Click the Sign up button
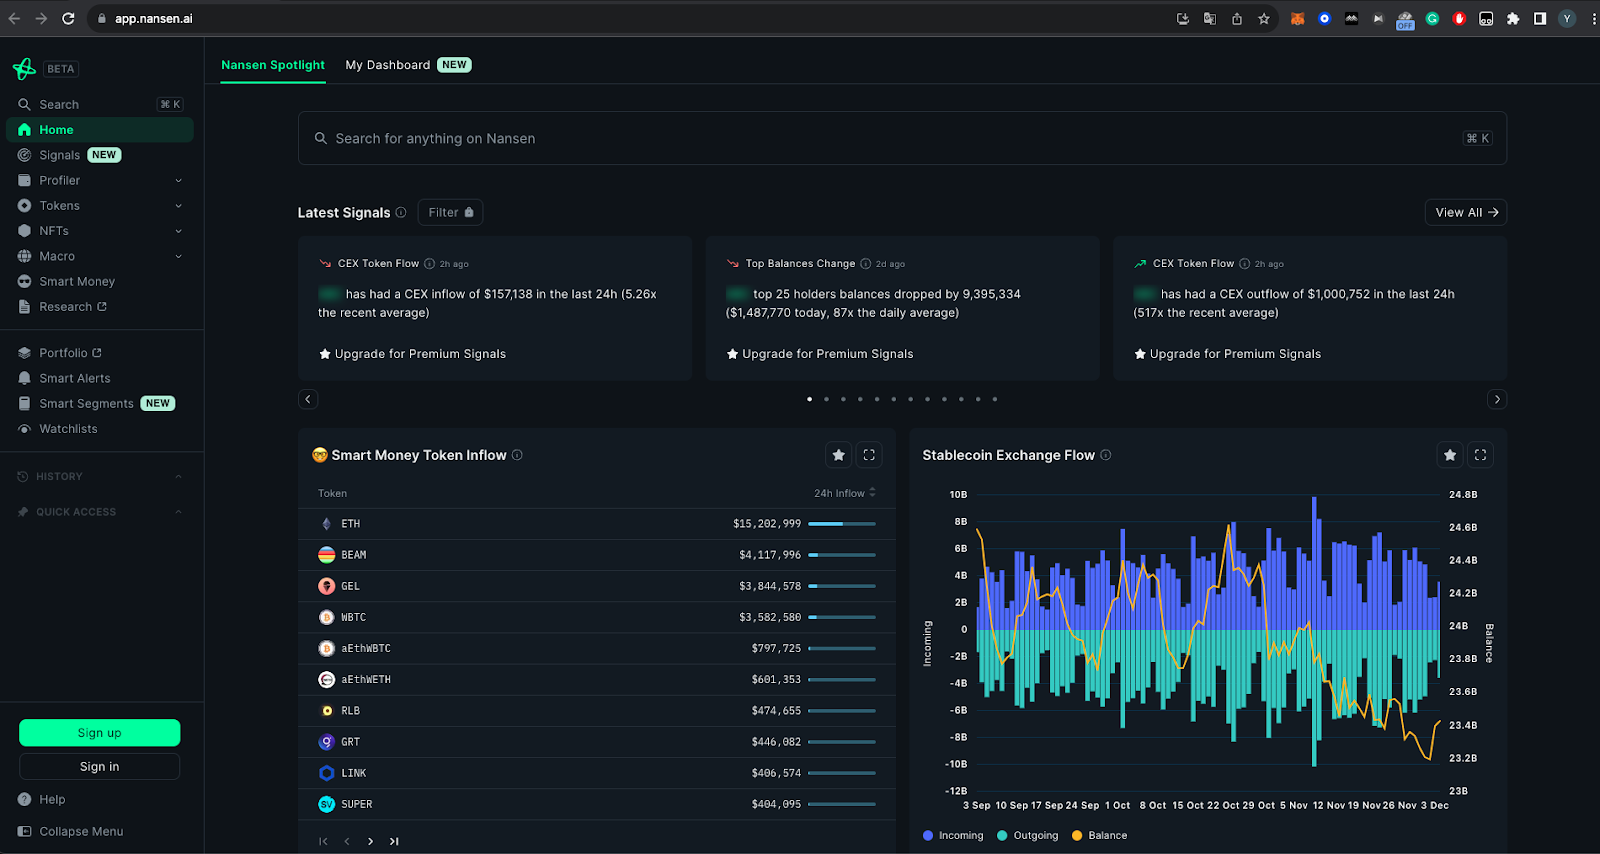The height and width of the screenshot is (854, 1600). coord(100,733)
